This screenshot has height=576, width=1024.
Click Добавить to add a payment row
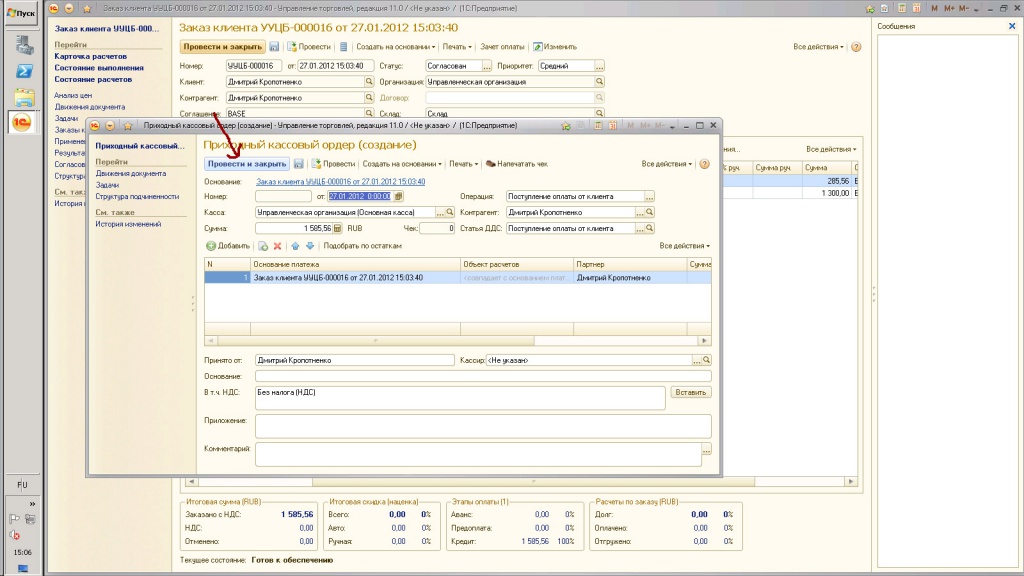[228, 246]
